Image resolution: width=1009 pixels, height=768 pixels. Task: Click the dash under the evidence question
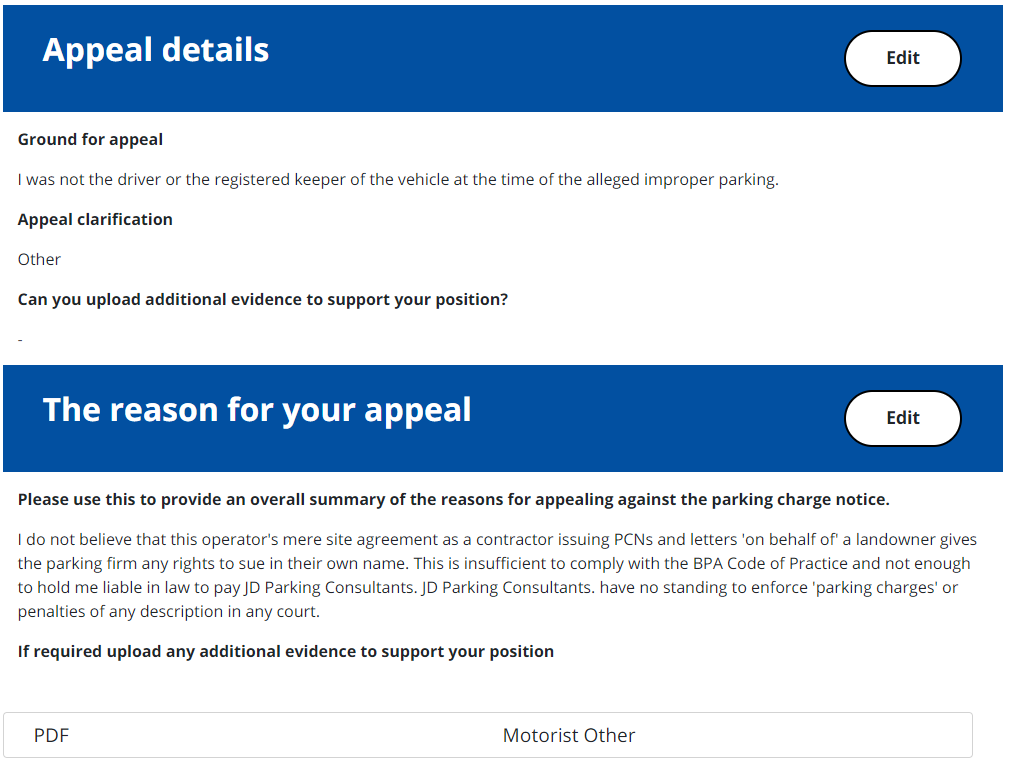(20, 340)
